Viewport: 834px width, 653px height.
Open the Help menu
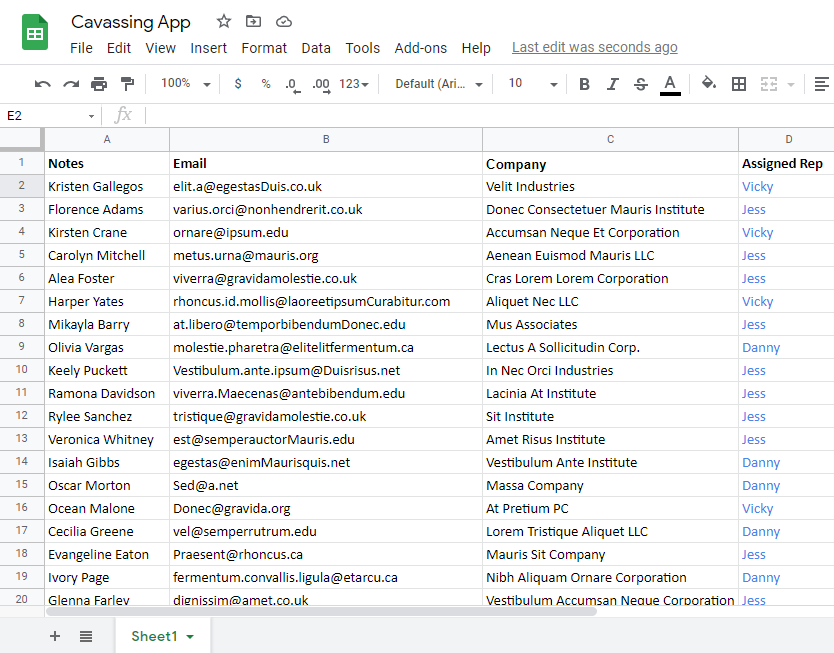(x=476, y=48)
